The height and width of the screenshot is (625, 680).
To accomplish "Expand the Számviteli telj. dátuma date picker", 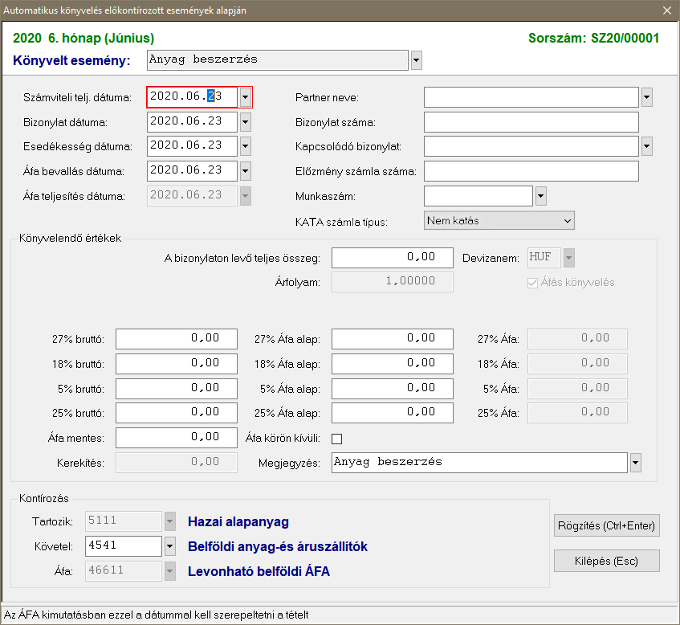I will click(245, 97).
